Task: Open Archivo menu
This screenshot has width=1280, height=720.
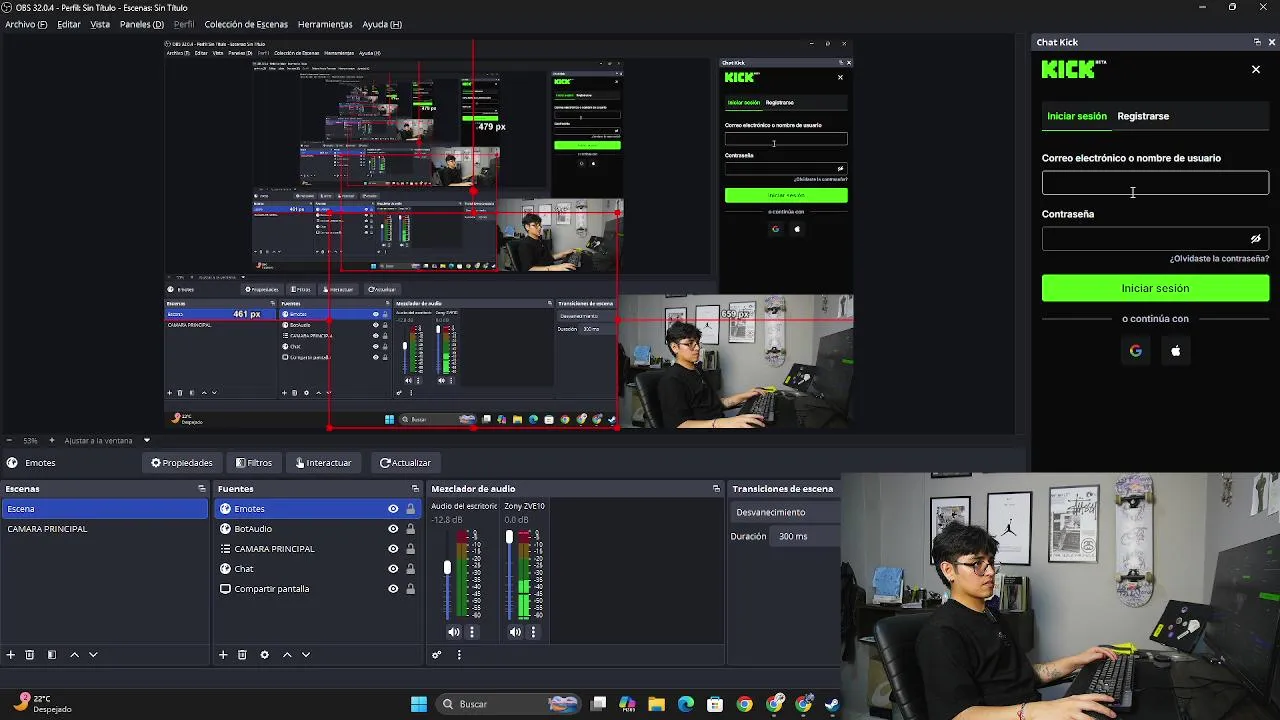Action: click(x=26, y=24)
